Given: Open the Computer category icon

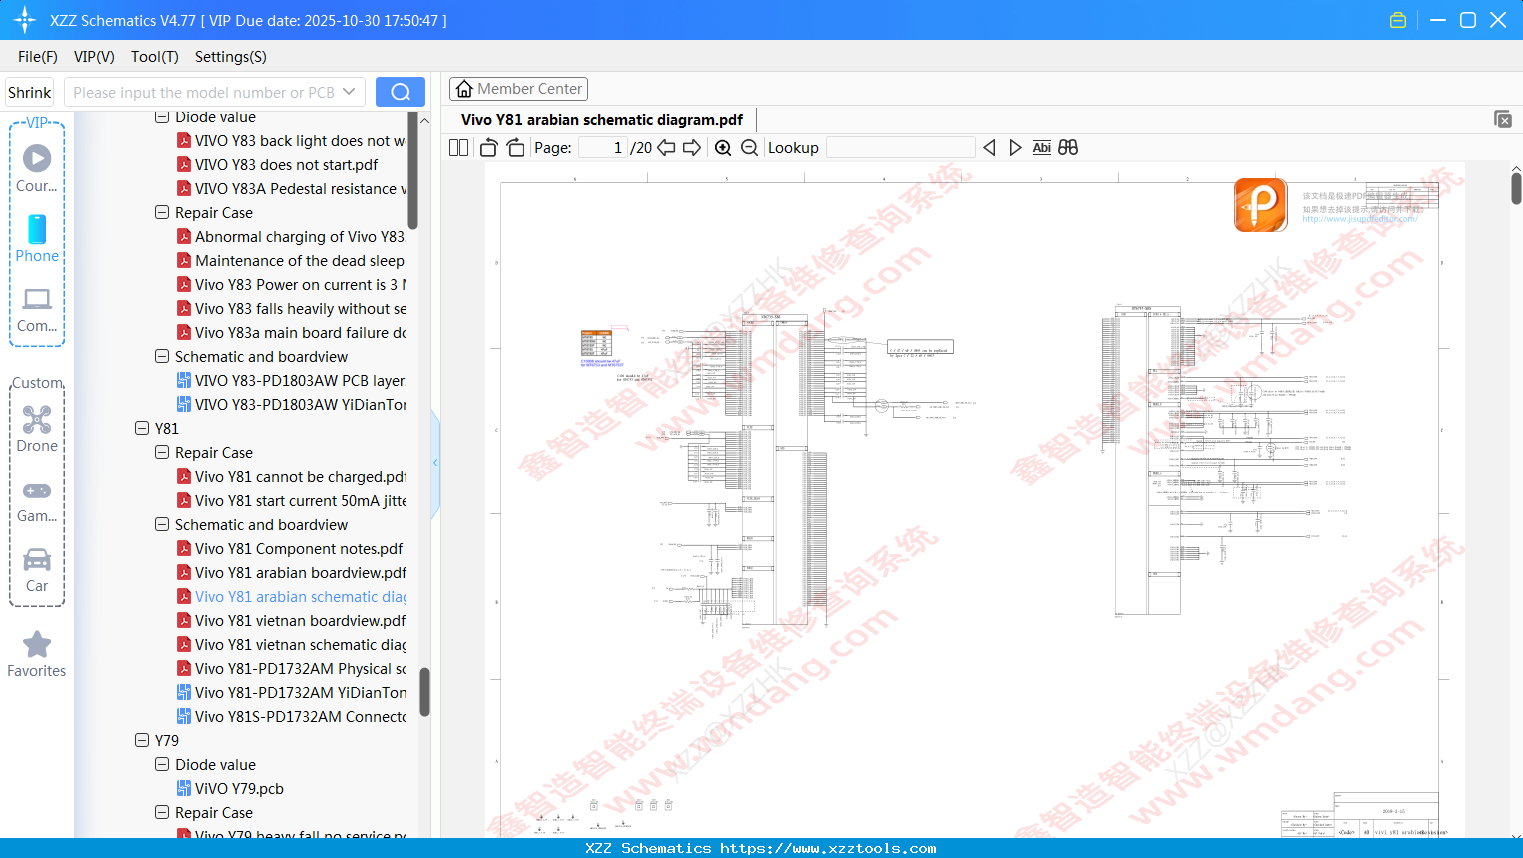Looking at the screenshot, I should coord(37,298).
